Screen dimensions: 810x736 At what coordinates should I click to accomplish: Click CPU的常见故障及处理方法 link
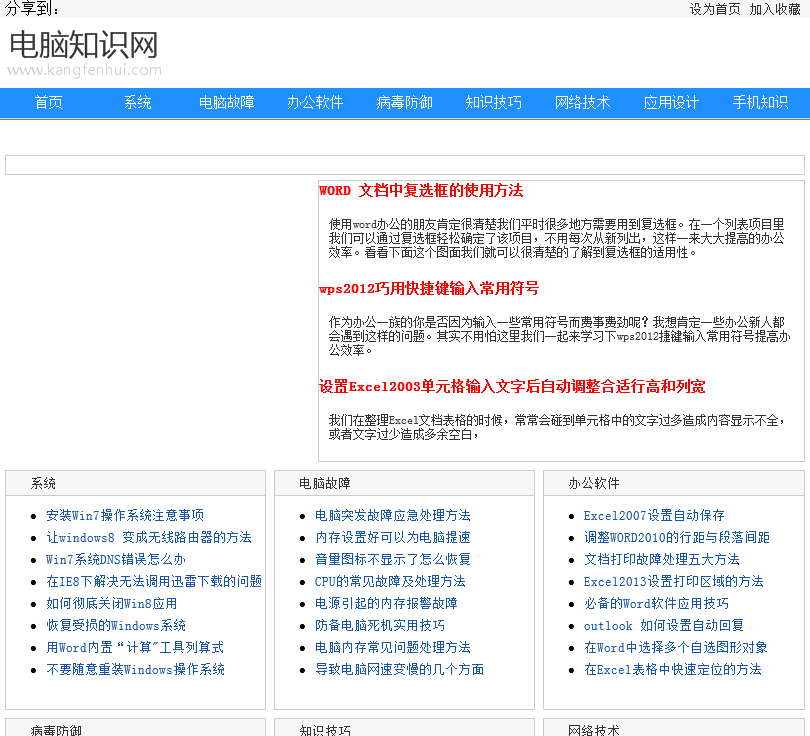tap(390, 581)
